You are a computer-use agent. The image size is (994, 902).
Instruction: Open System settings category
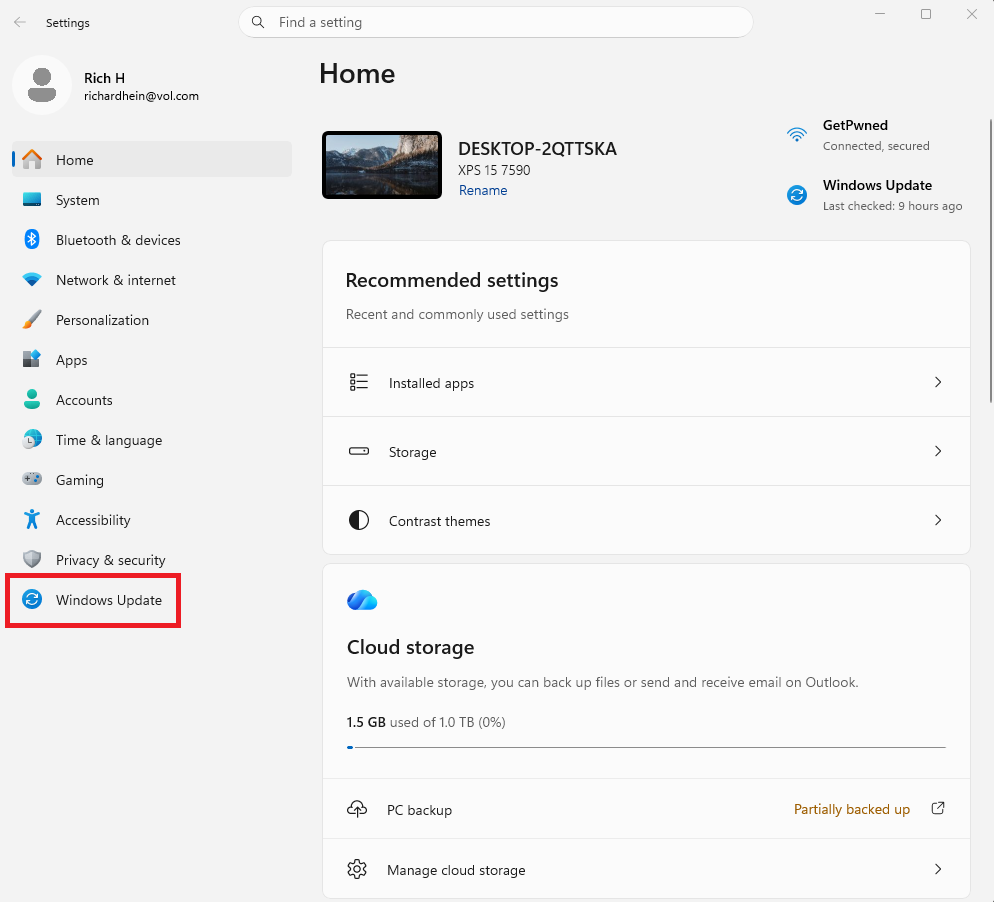(x=152, y=200)
